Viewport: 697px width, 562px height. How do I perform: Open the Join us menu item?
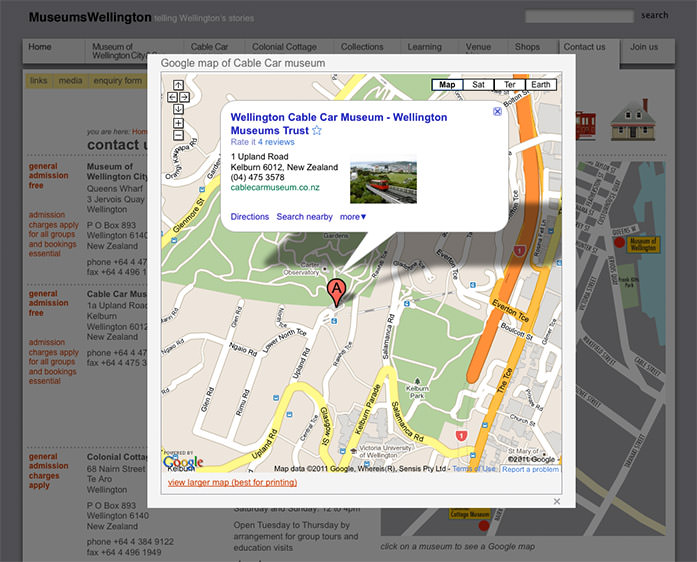click(644, 47)
